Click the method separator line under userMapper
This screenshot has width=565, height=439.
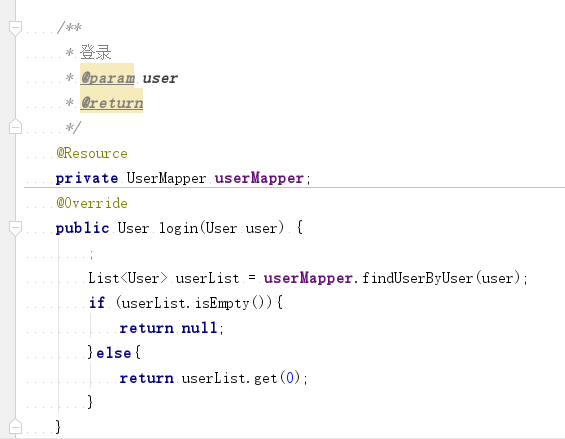(294, 188)
